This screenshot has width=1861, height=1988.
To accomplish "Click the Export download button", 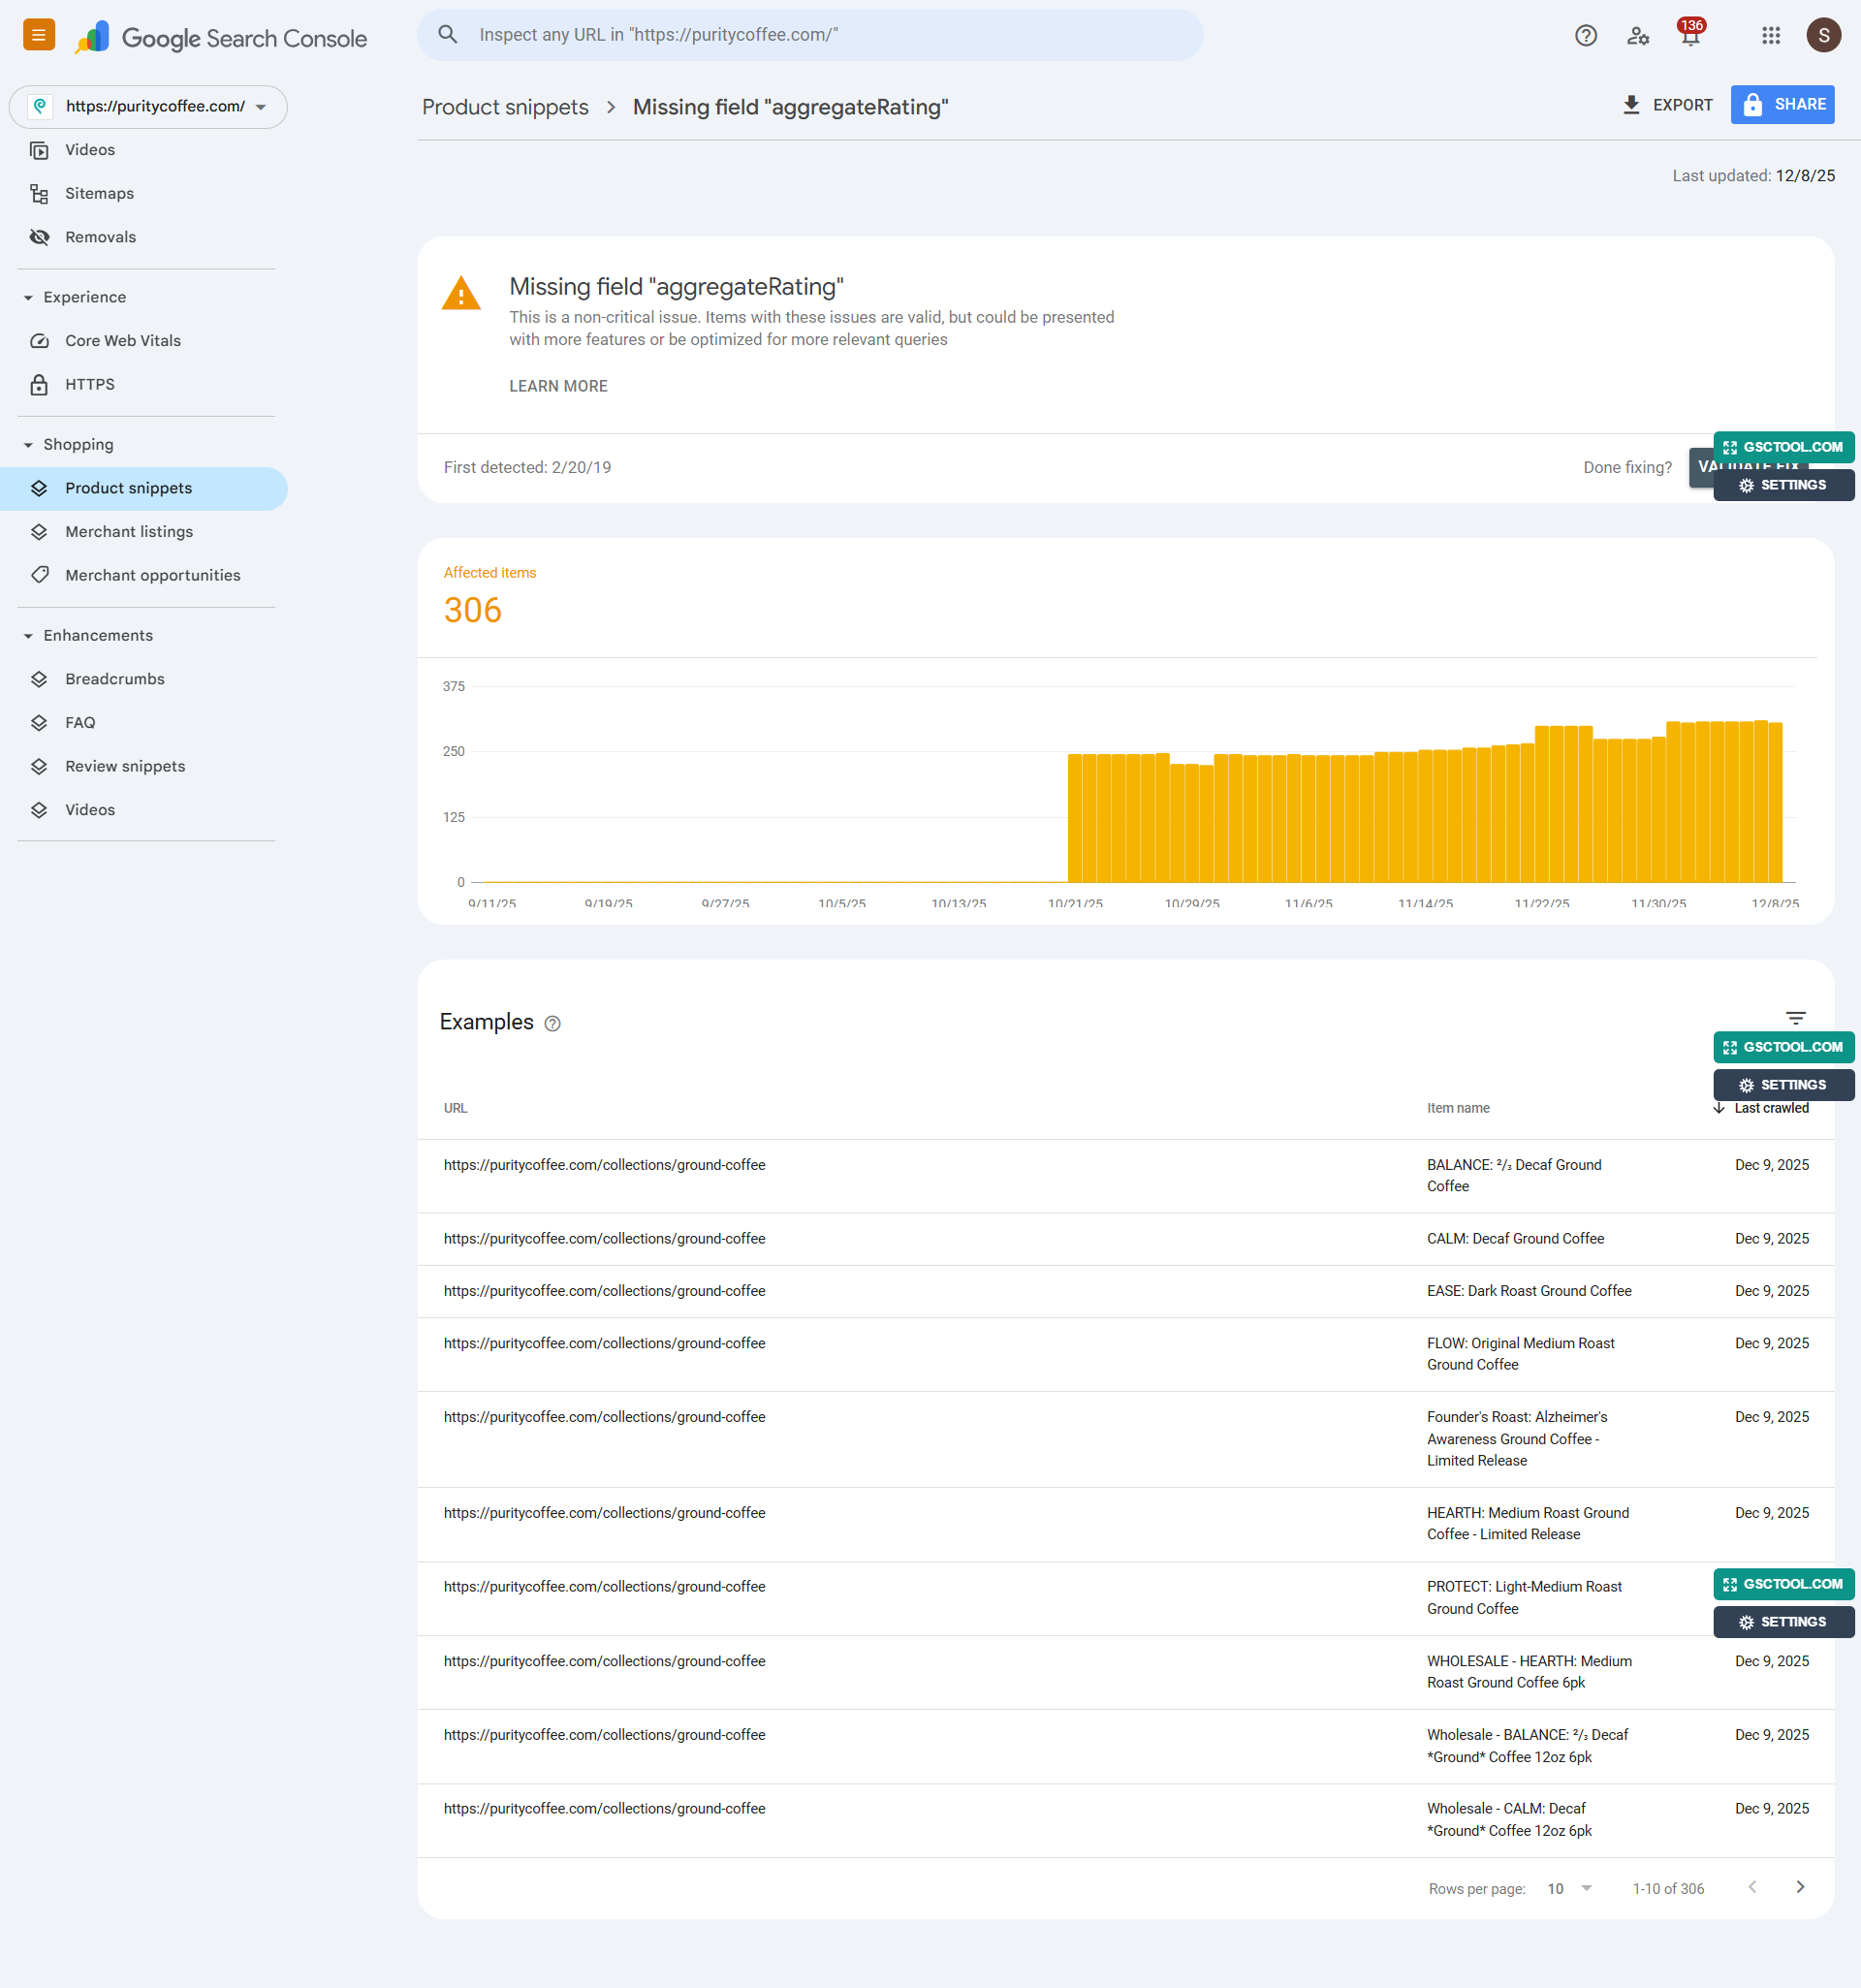I will (x=1667, y=105).
